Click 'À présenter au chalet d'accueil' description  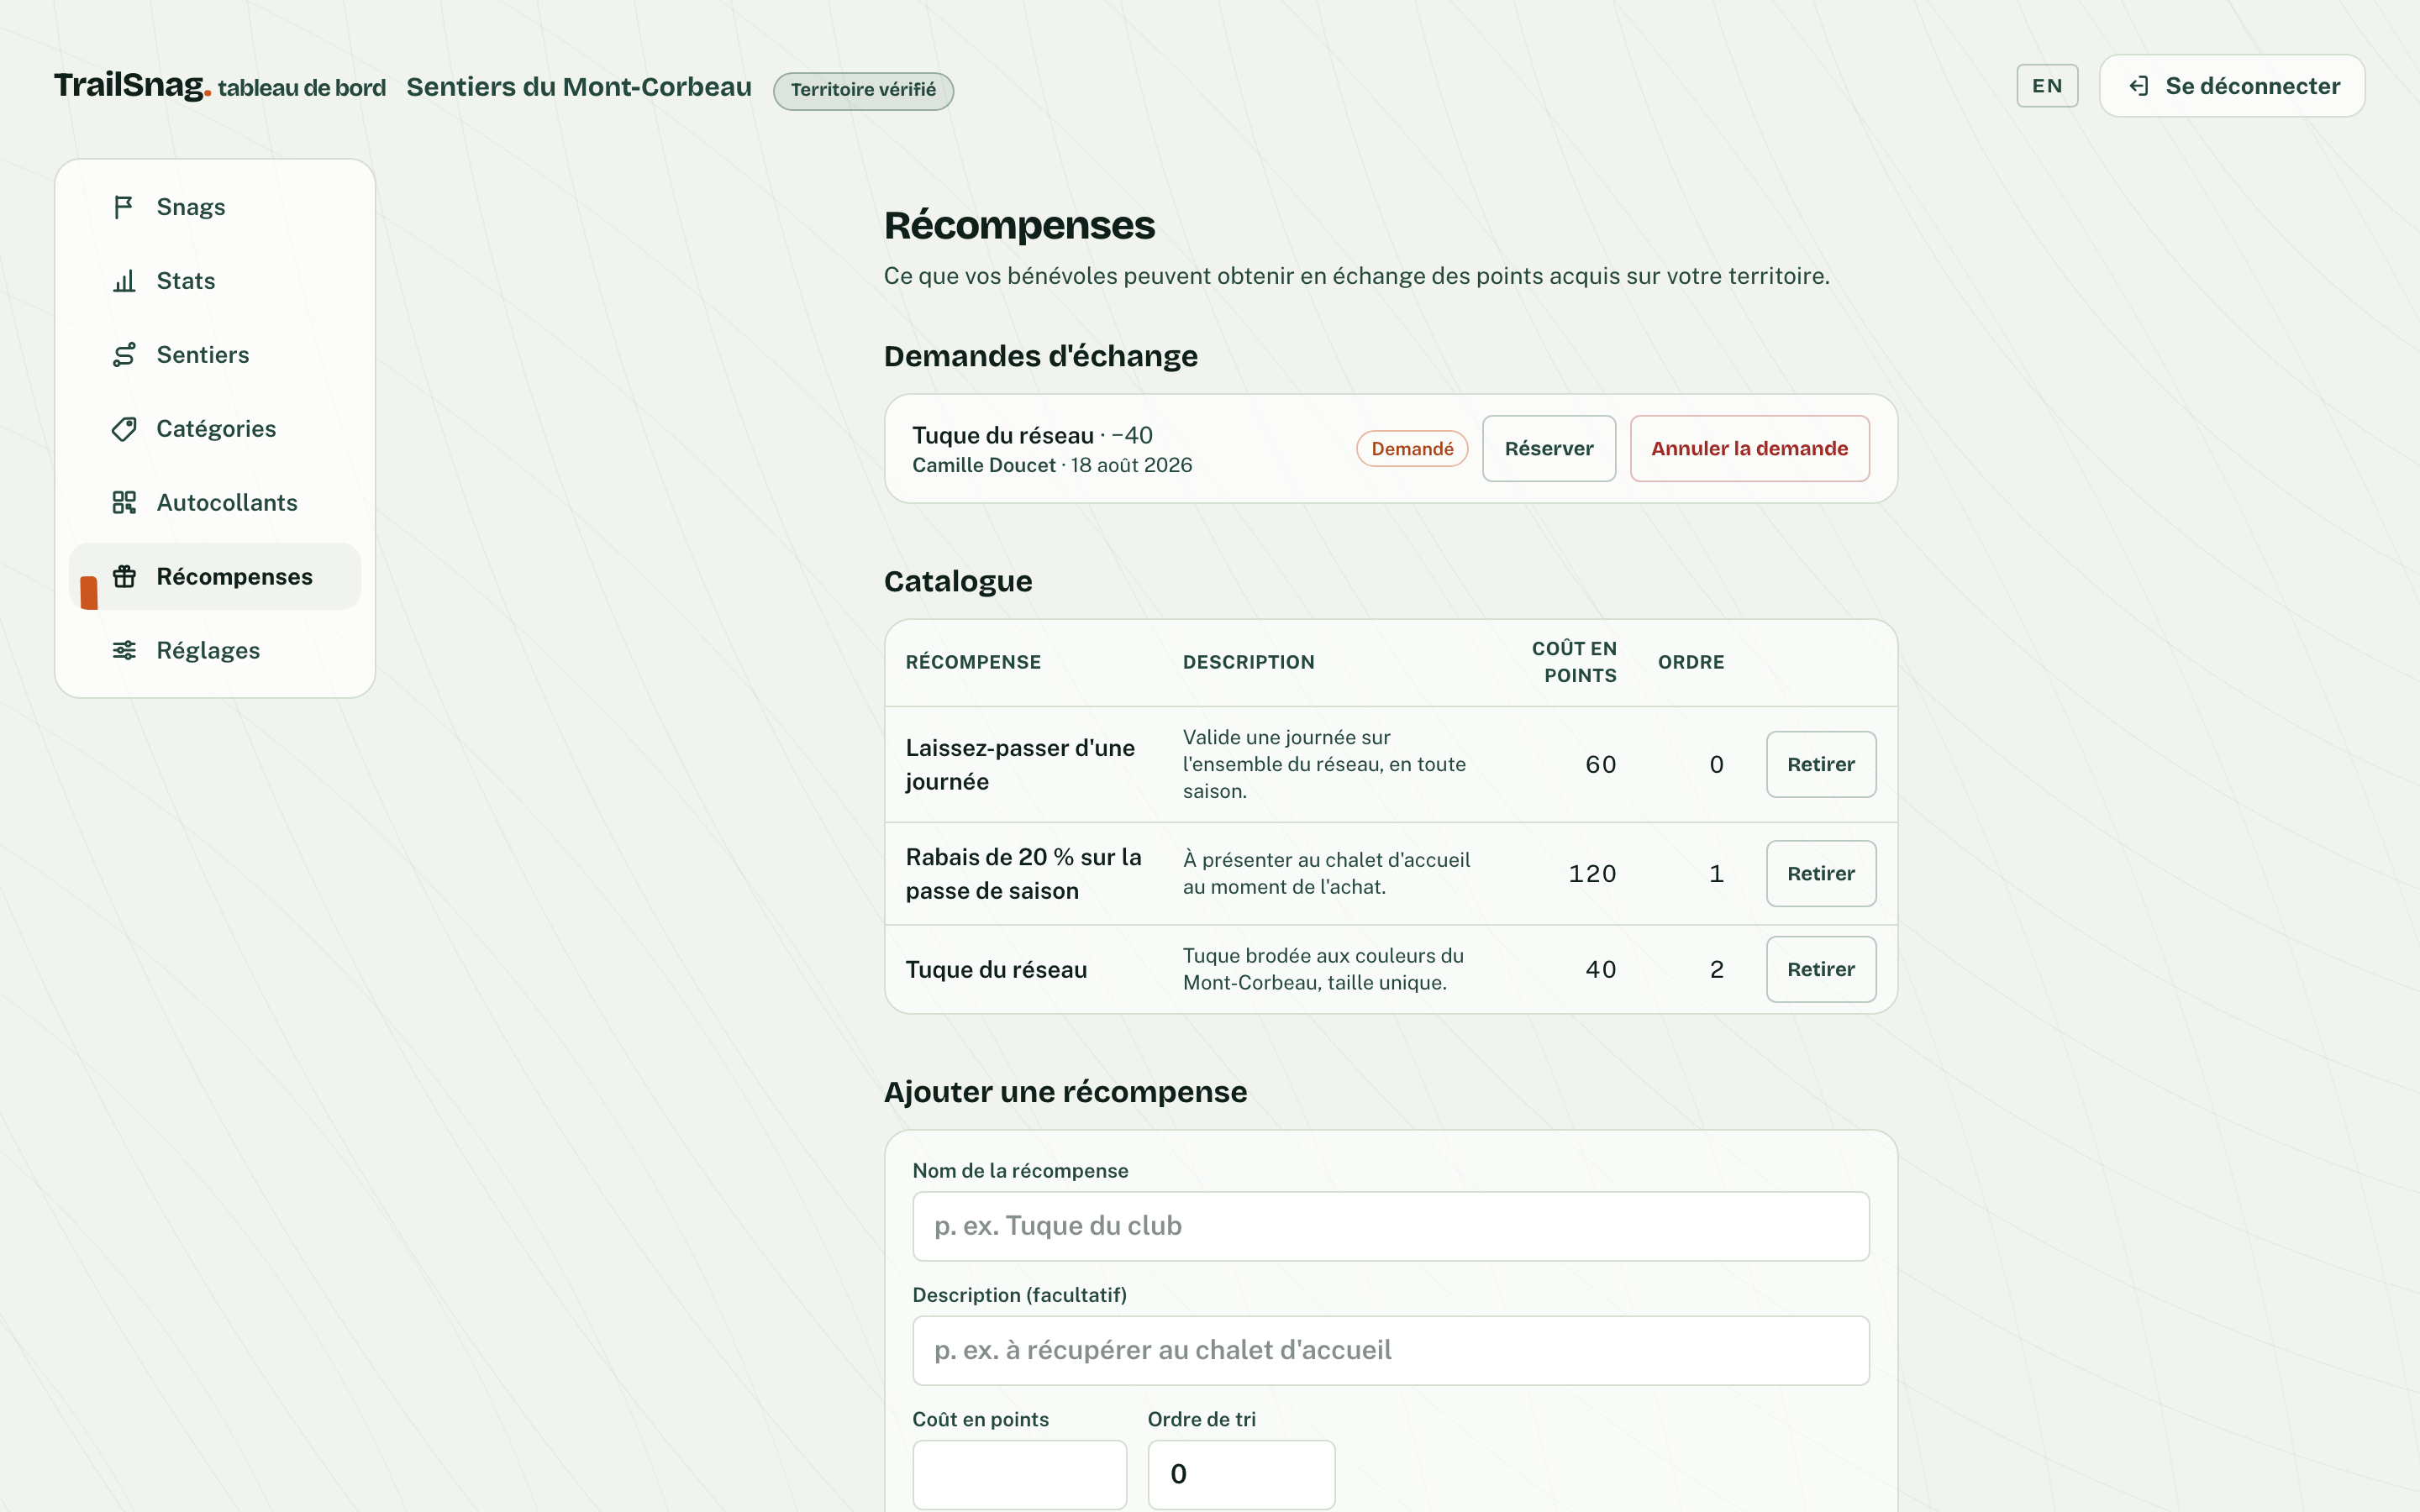(1325, 873)
